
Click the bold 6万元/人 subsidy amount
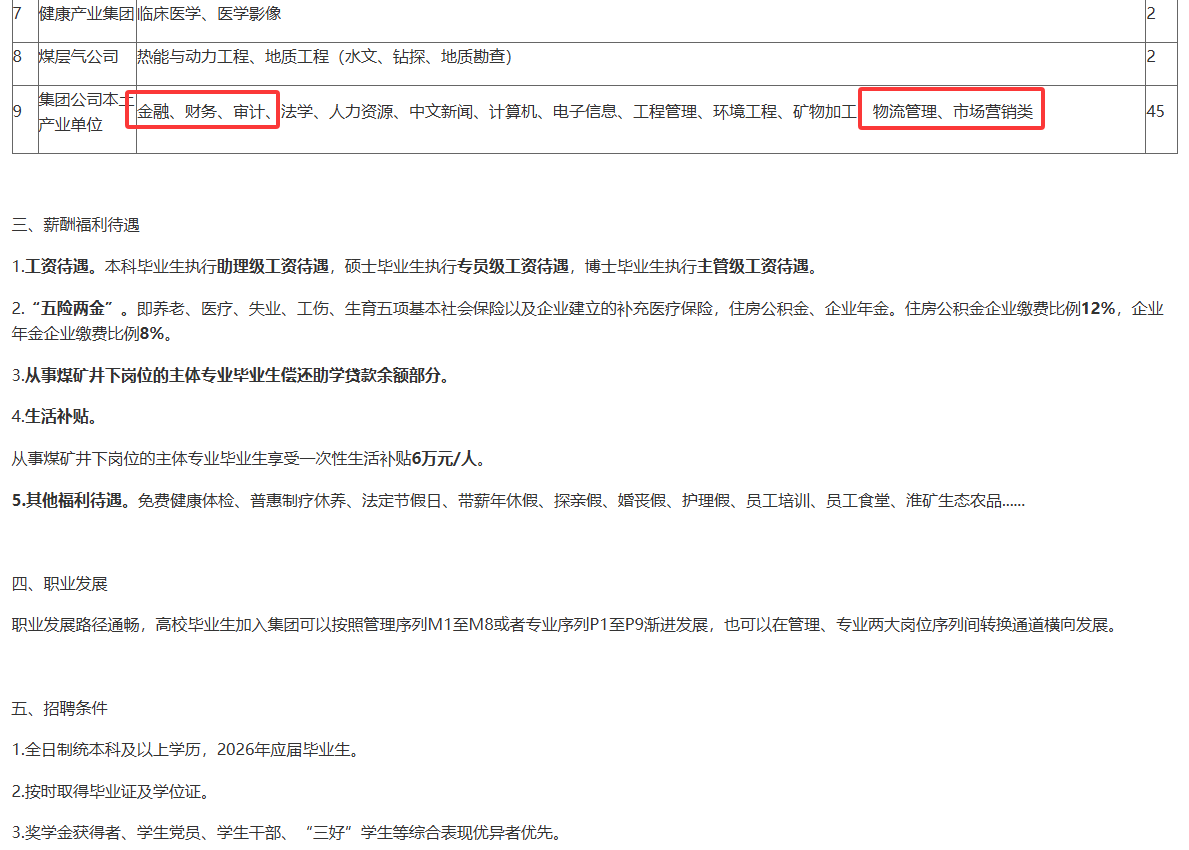(448, 459)
